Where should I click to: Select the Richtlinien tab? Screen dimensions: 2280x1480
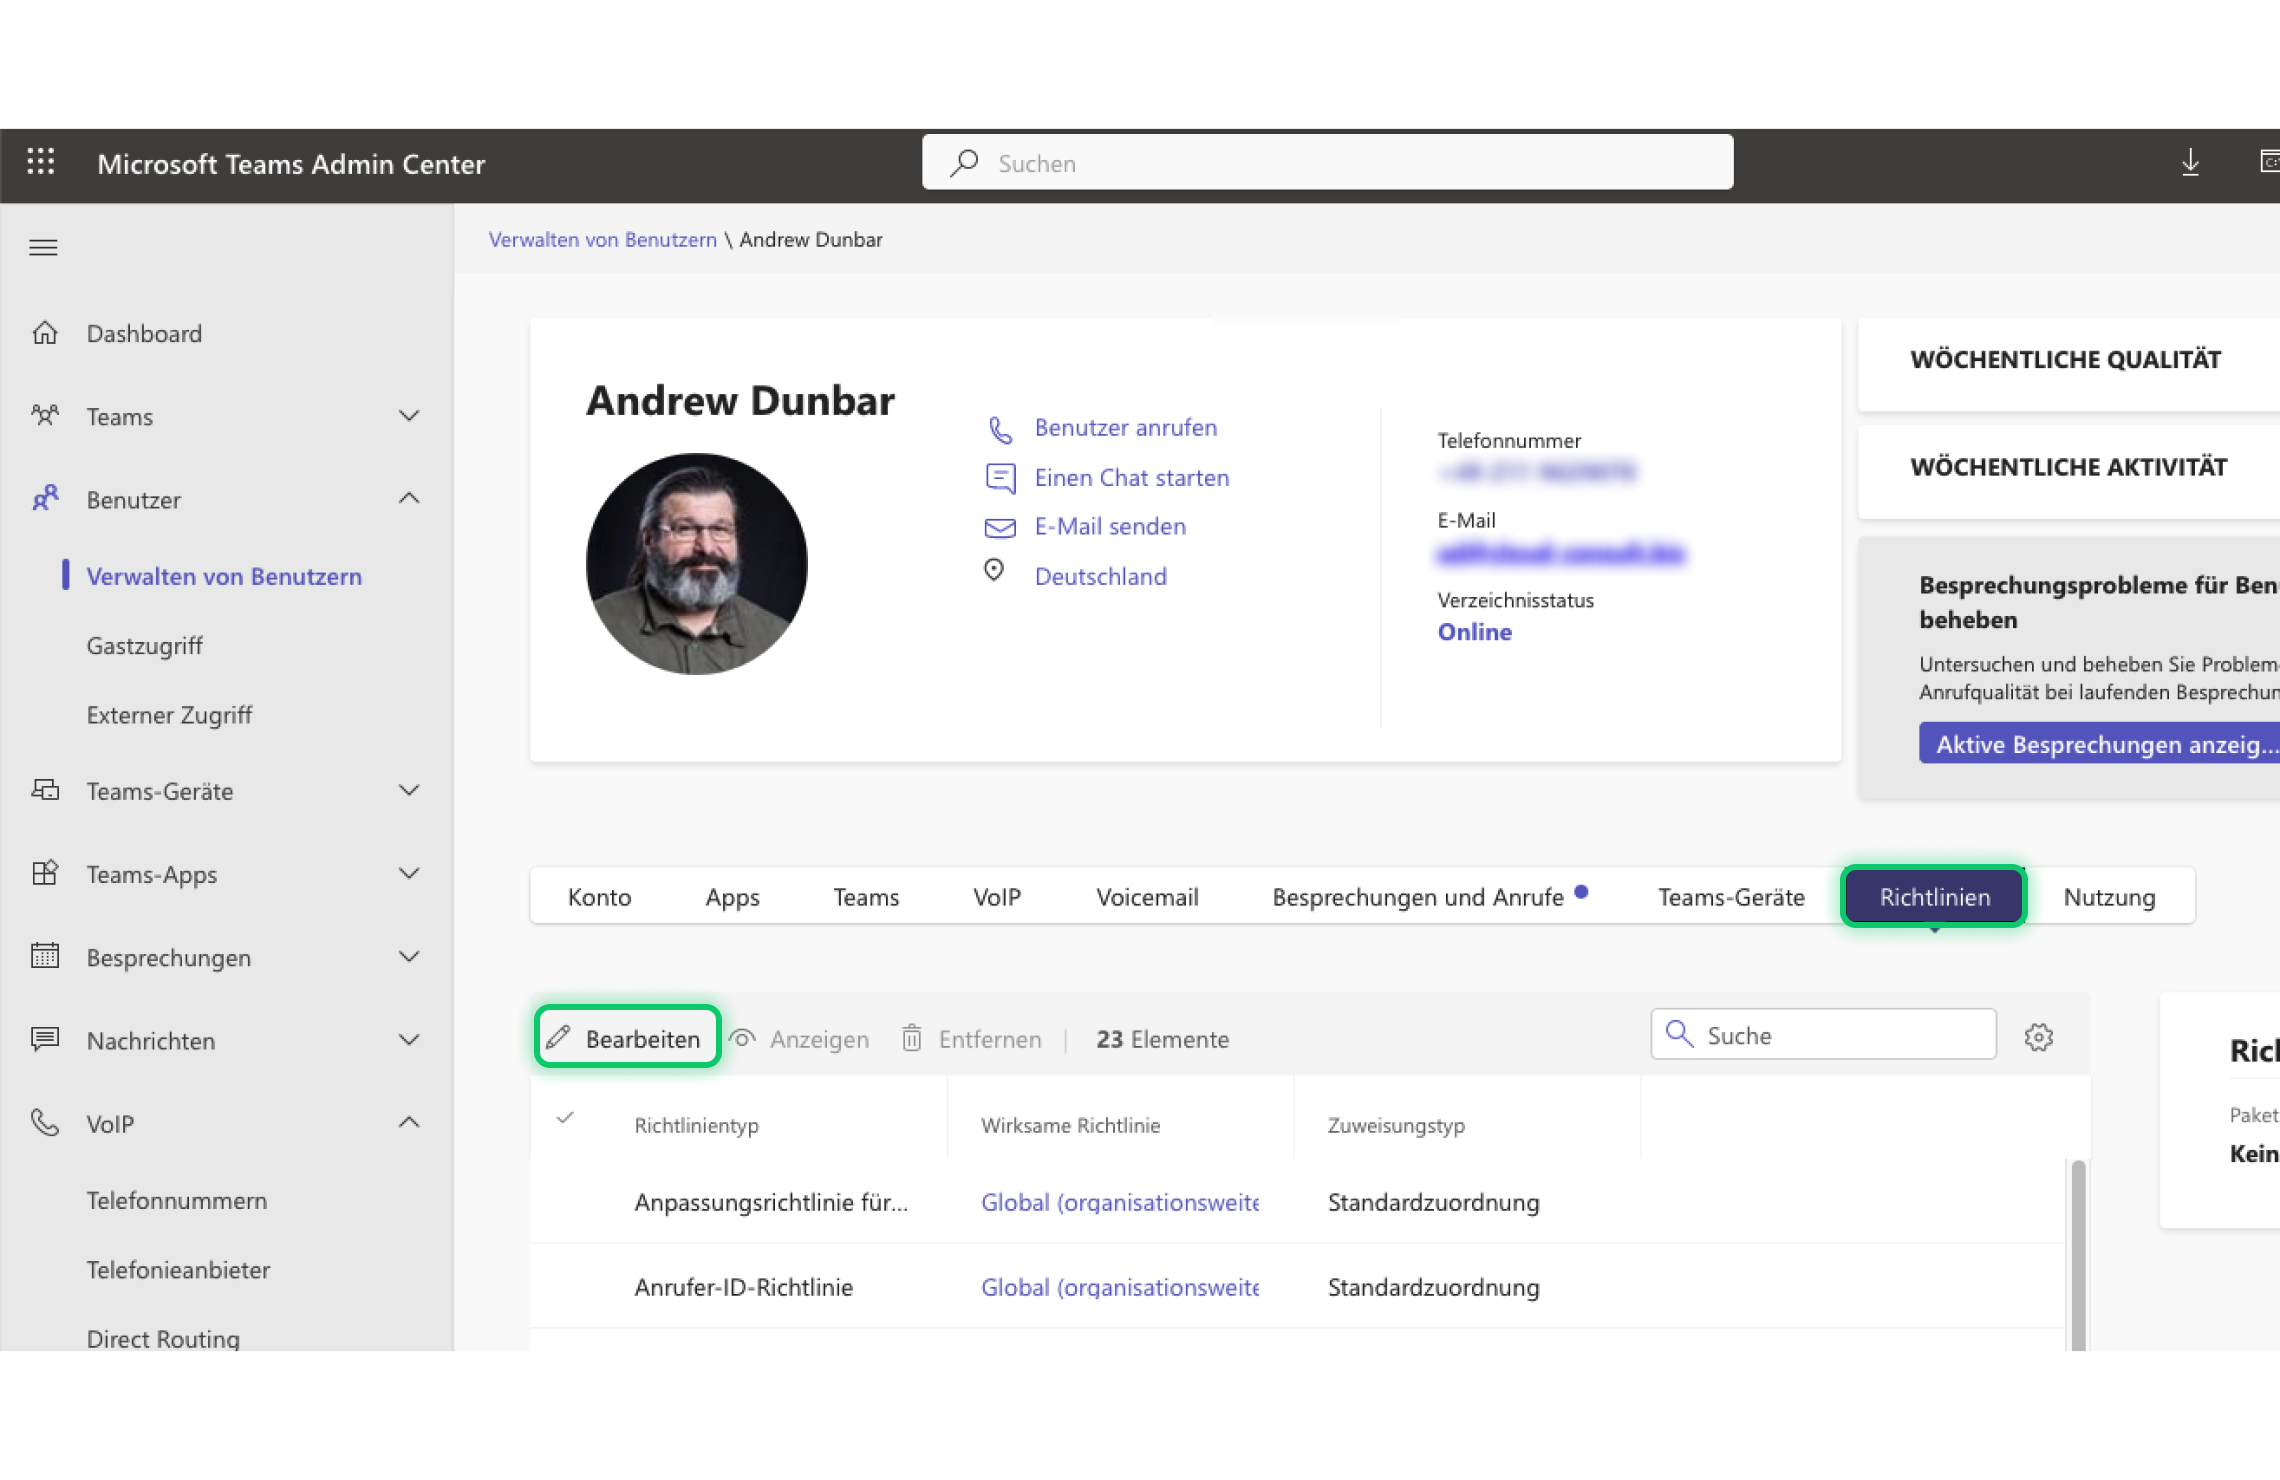pos(1934,897)
